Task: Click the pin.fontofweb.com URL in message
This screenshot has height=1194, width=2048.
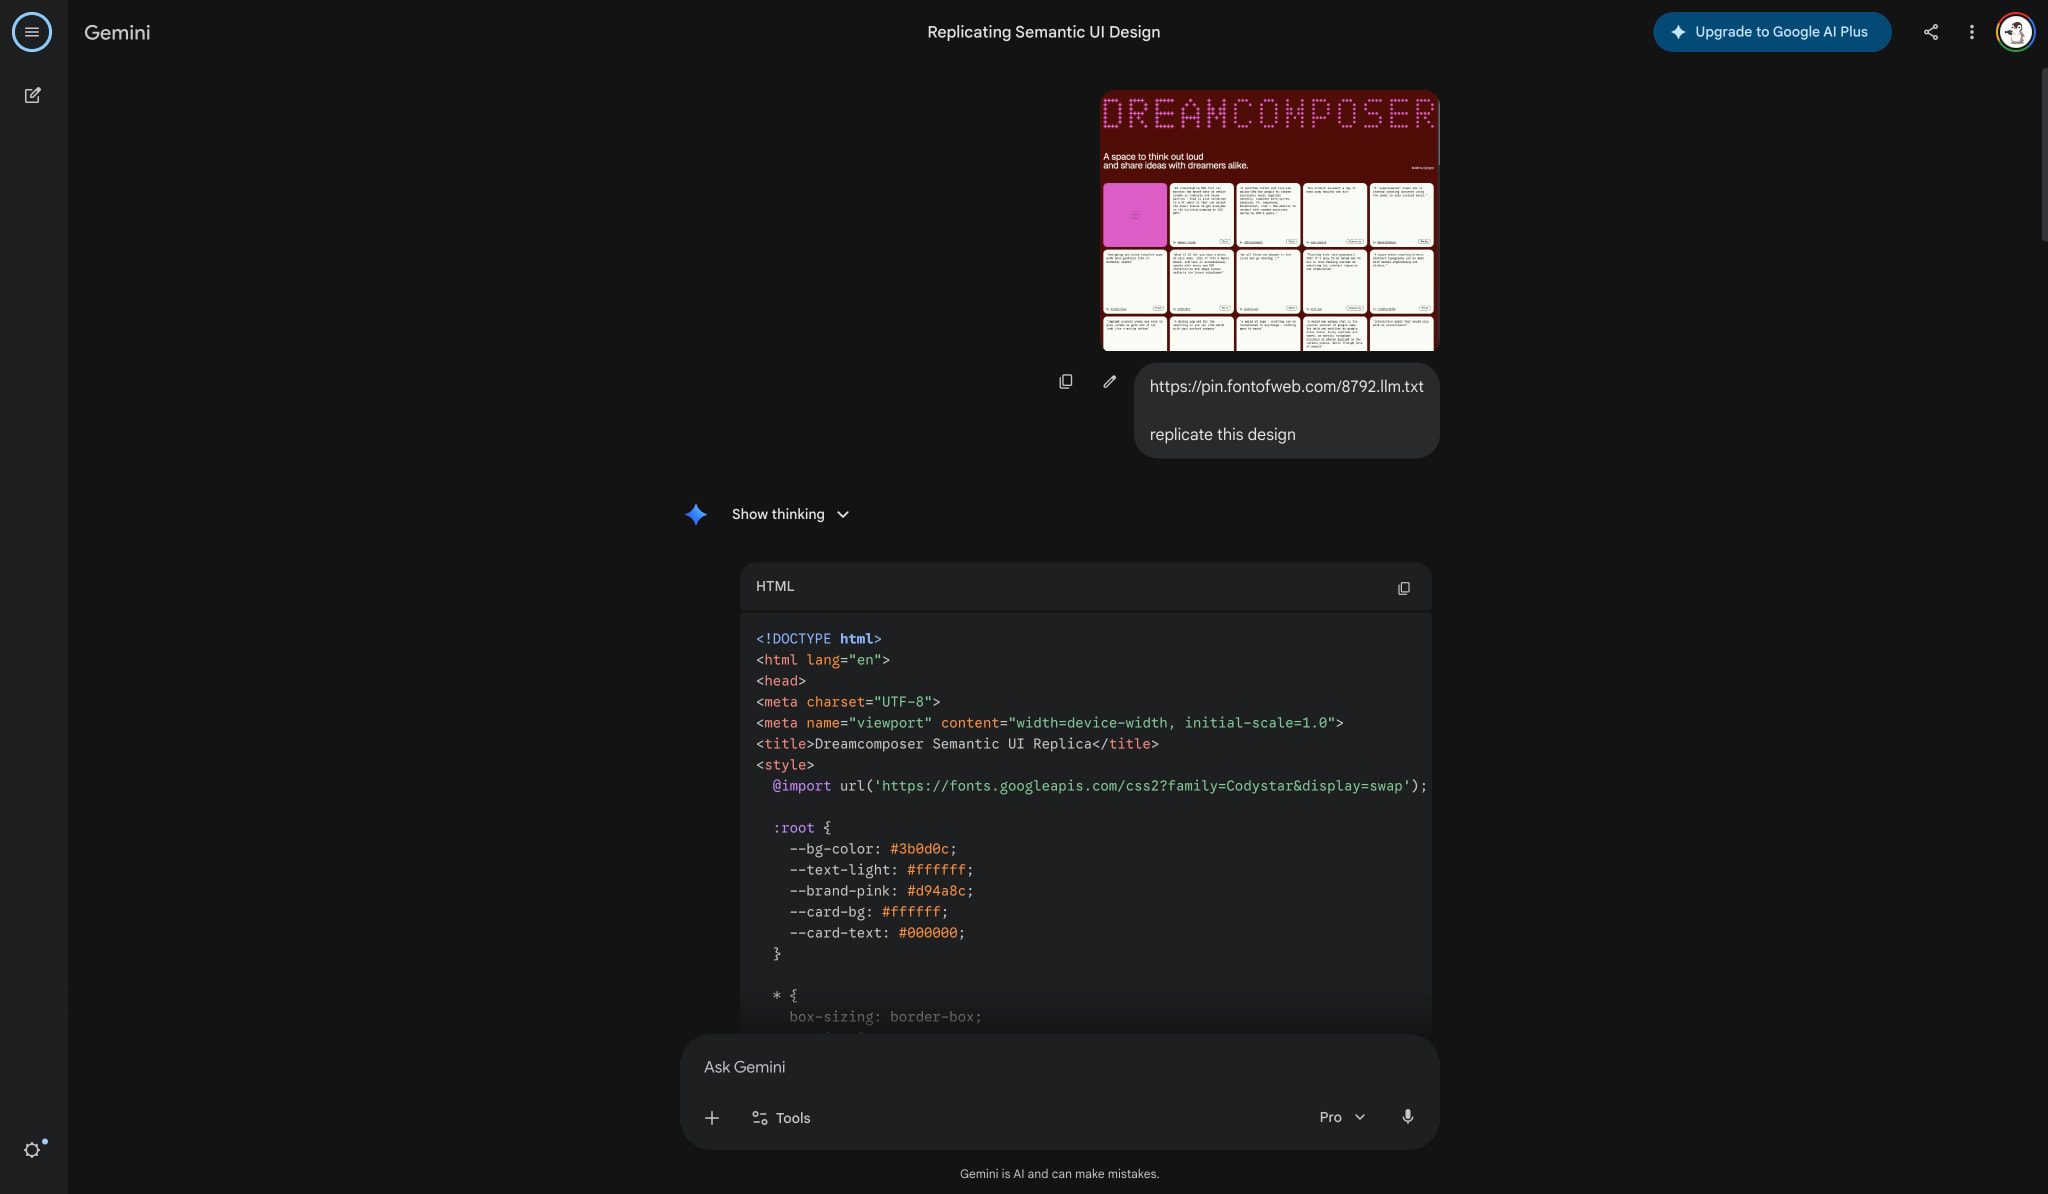Action: click(x=1286, y=386)
